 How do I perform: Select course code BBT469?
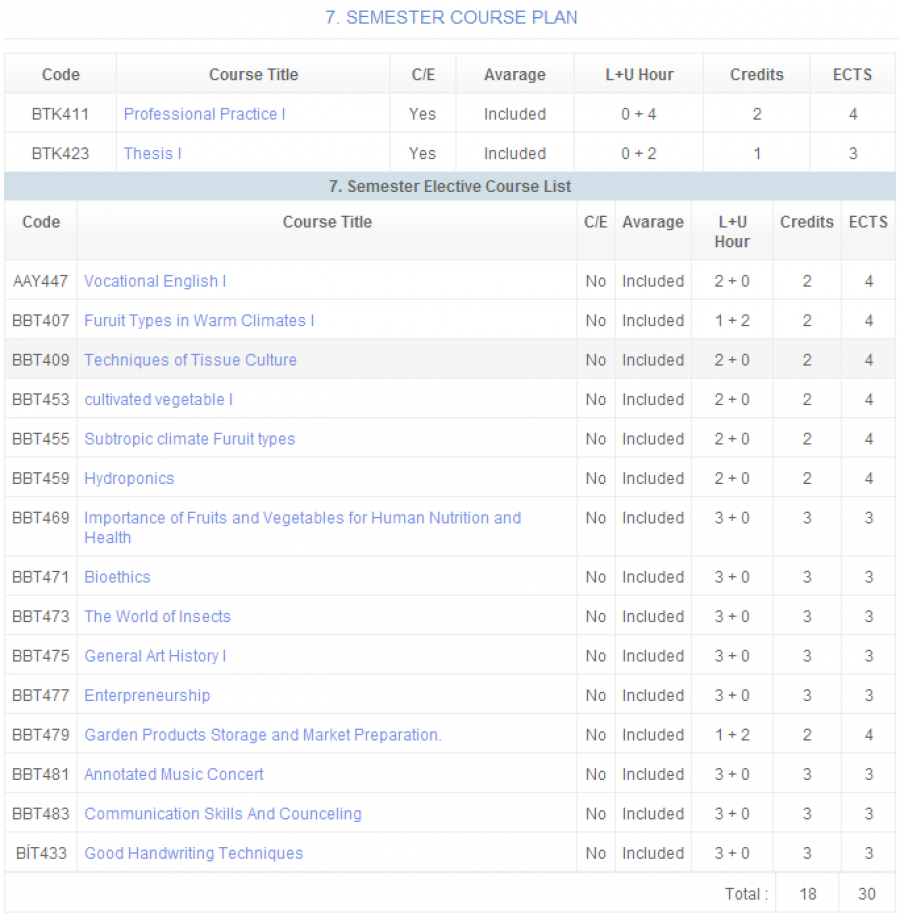pos(41,517)
